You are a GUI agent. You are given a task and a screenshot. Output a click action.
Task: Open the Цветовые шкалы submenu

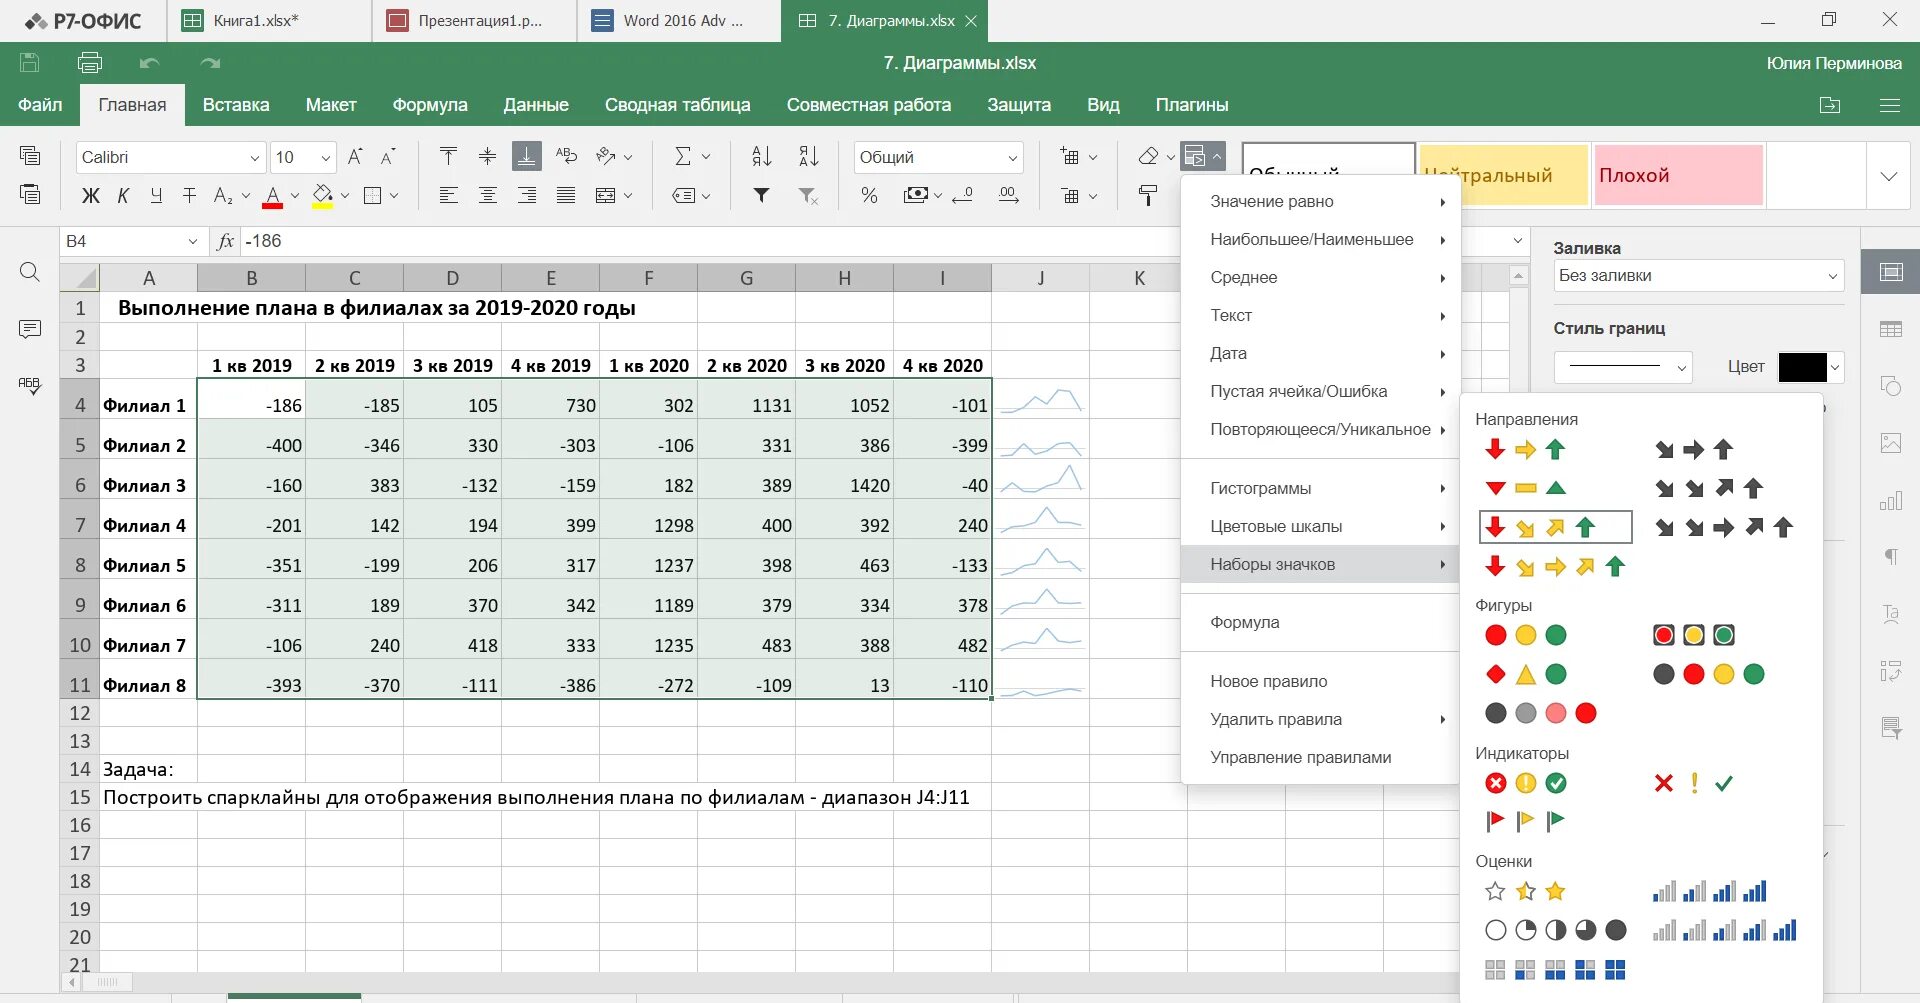coord(1320,526)
